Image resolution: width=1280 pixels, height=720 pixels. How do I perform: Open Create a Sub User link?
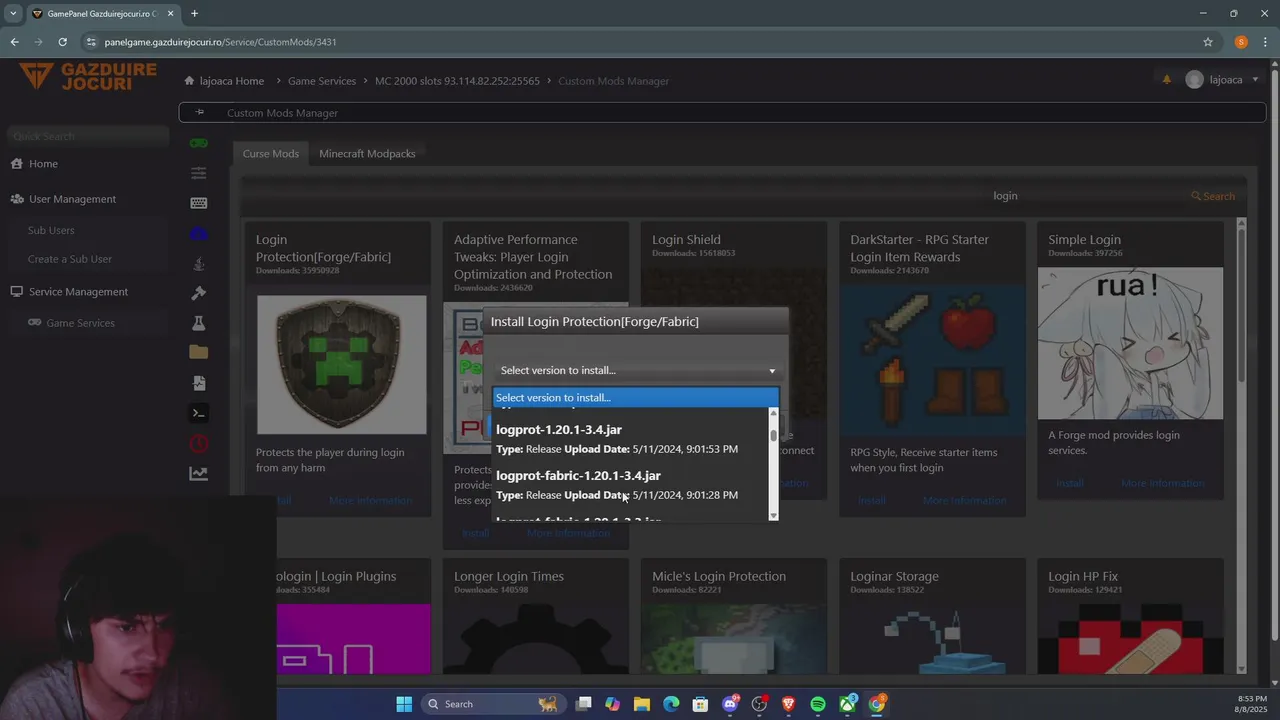(70, 259)
